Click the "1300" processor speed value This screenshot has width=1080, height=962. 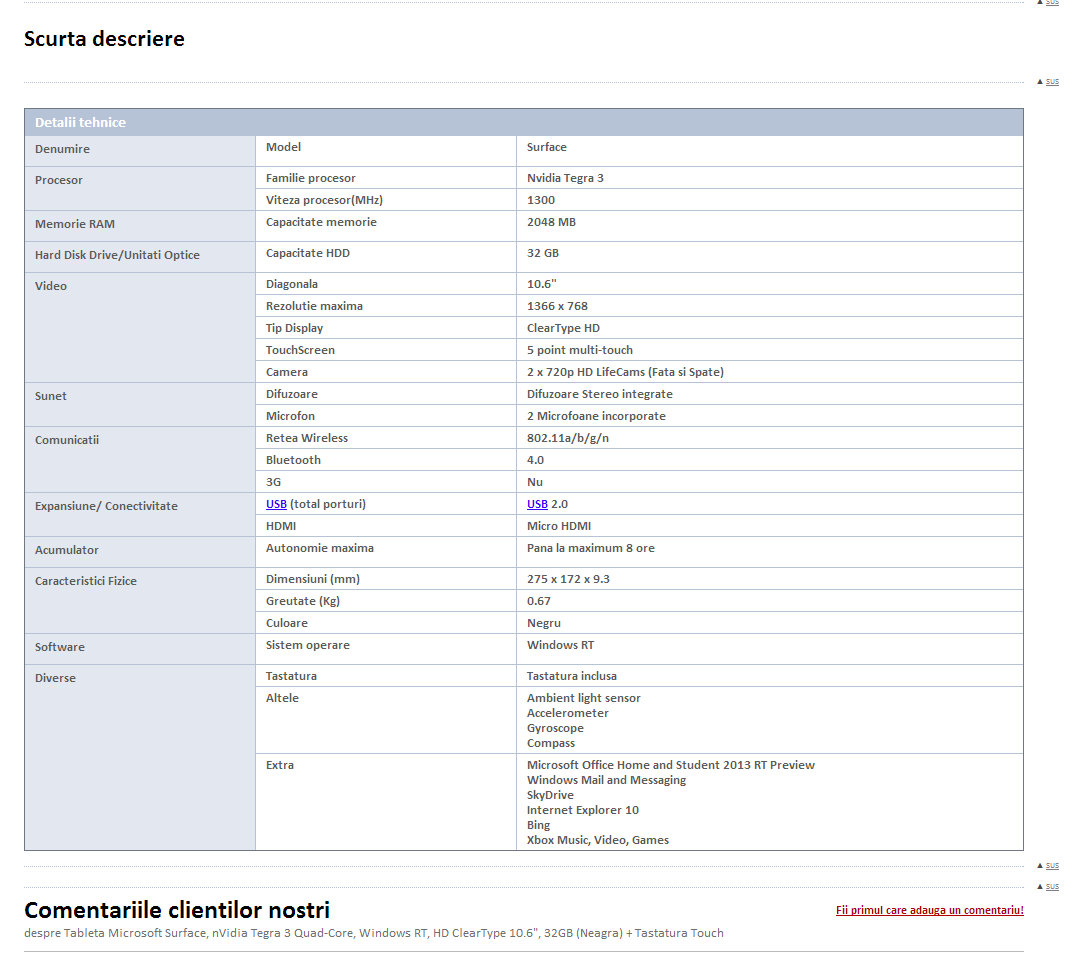pos(541,200)
